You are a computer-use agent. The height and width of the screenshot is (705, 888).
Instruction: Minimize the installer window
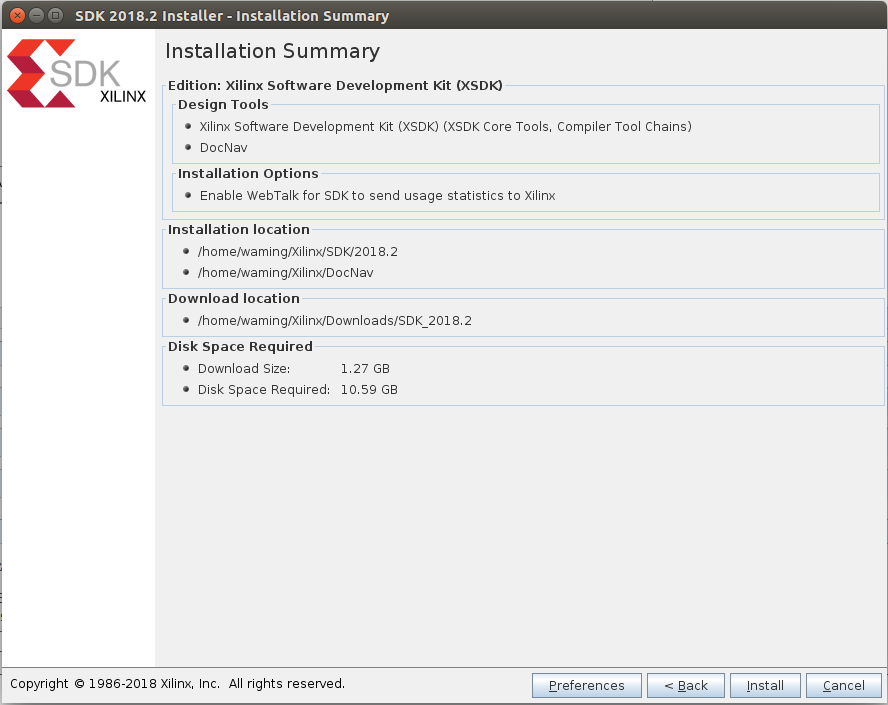coord(36,15)
